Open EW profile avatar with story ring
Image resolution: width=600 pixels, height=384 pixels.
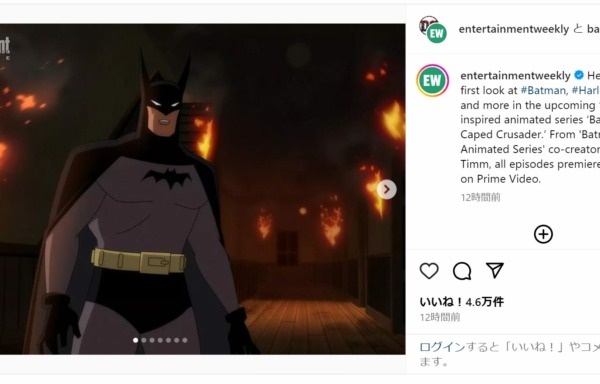click(432, 81)
